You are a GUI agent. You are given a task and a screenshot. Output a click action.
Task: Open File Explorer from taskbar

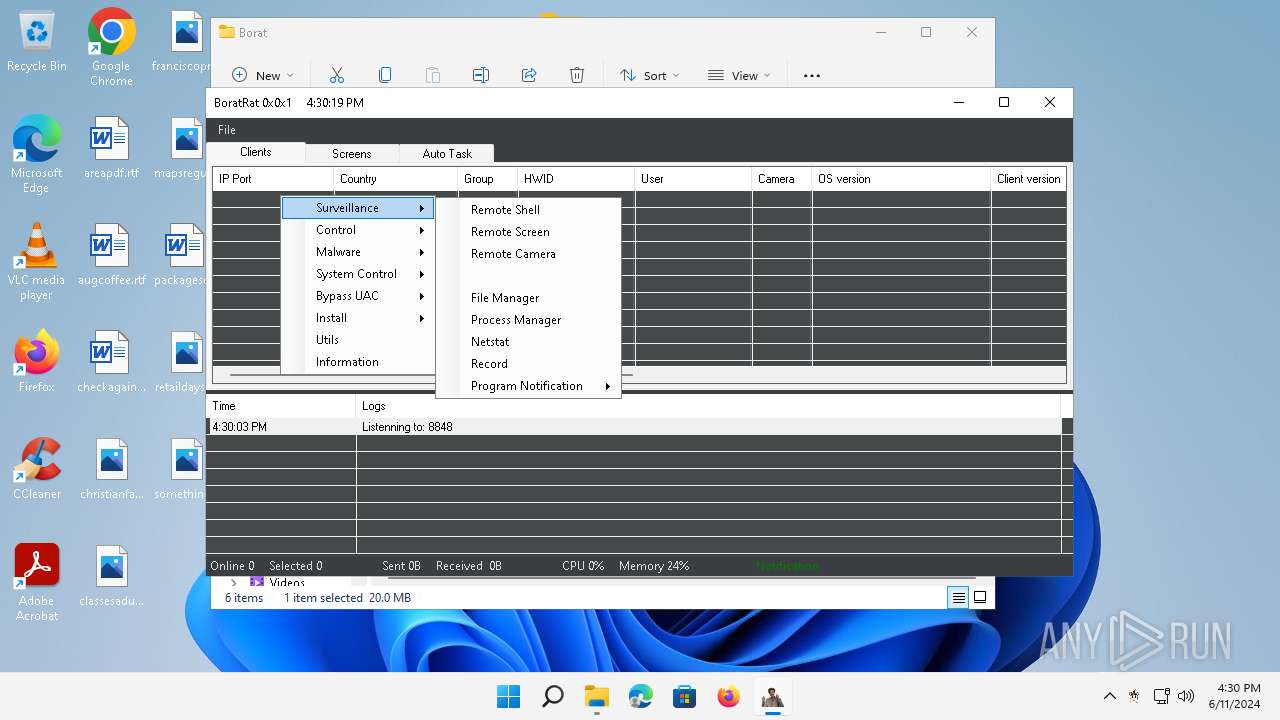596,696
